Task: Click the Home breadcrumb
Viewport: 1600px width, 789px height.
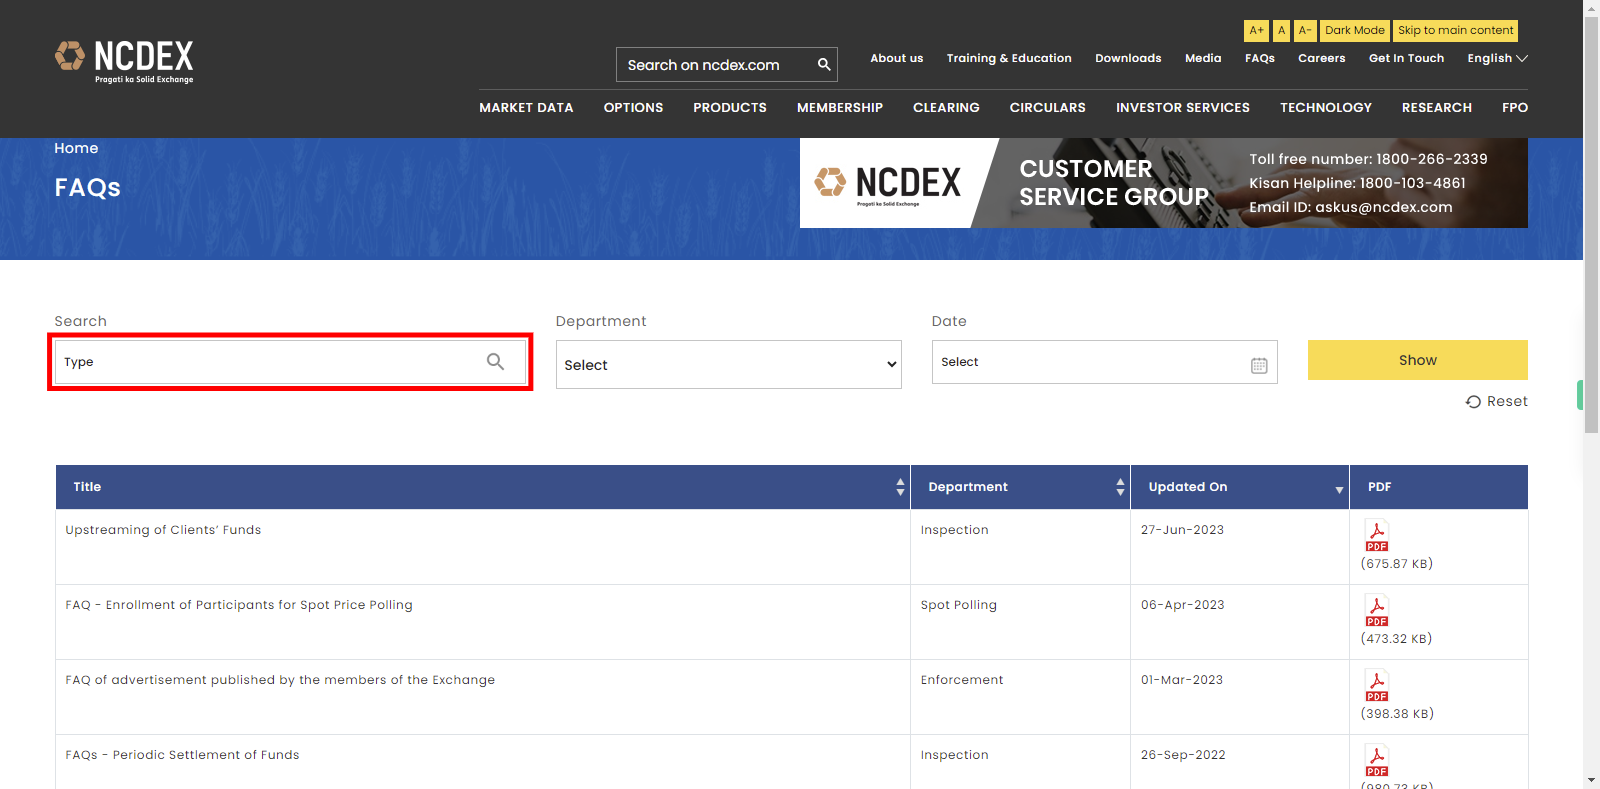Action: click(76, 148)
